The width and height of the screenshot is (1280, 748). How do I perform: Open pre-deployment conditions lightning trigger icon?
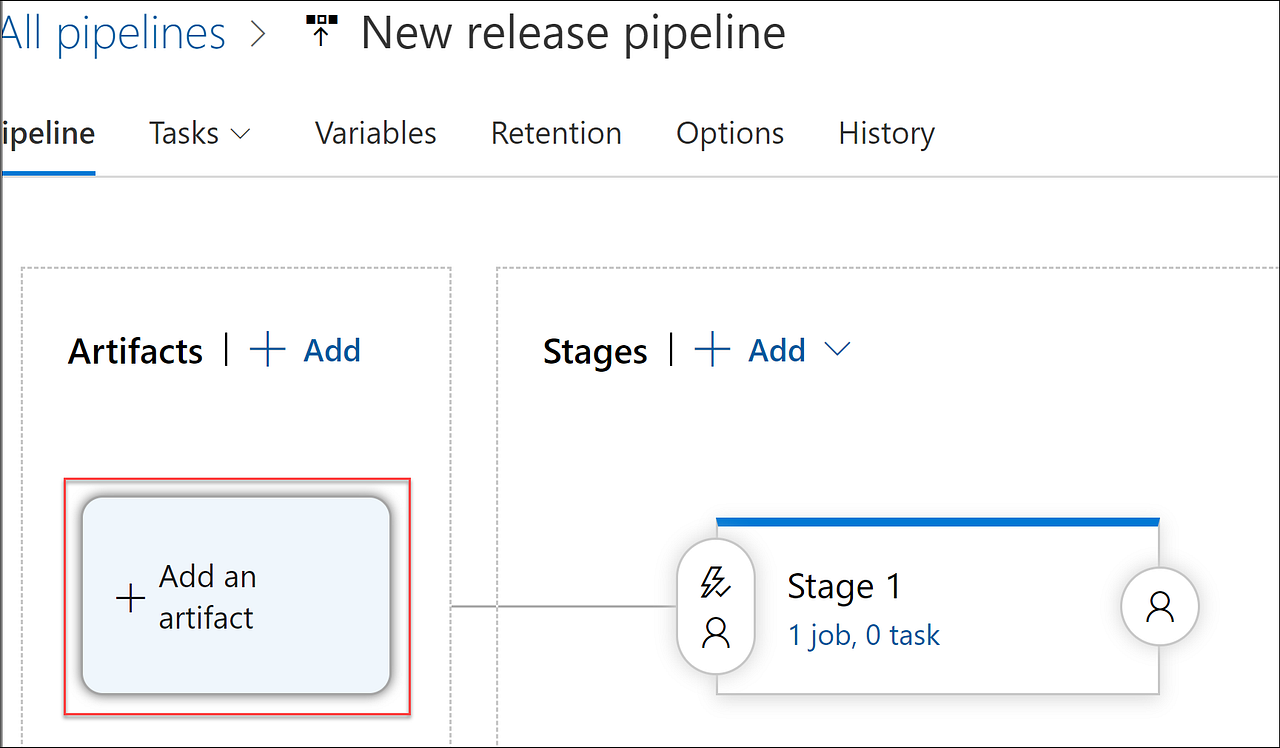click(715, 581)
